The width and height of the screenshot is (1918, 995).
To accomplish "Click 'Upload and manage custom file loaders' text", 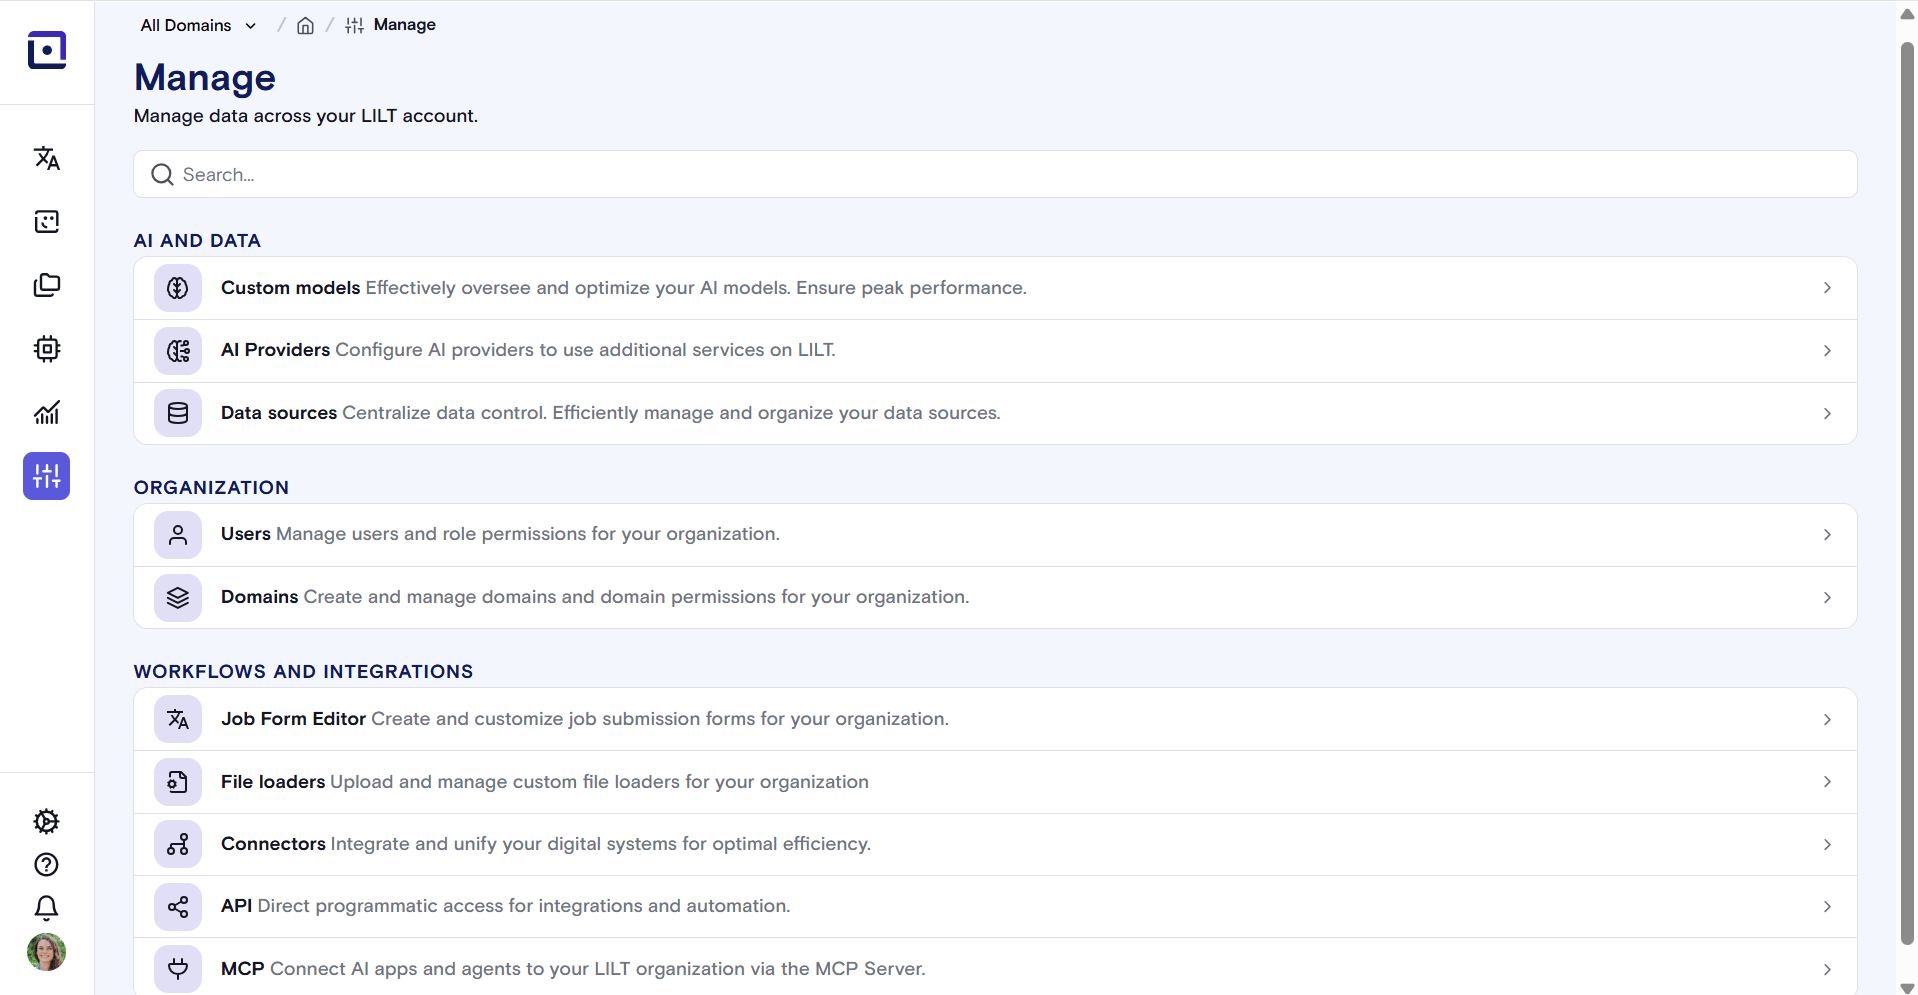I will click(x=505, y=782).
